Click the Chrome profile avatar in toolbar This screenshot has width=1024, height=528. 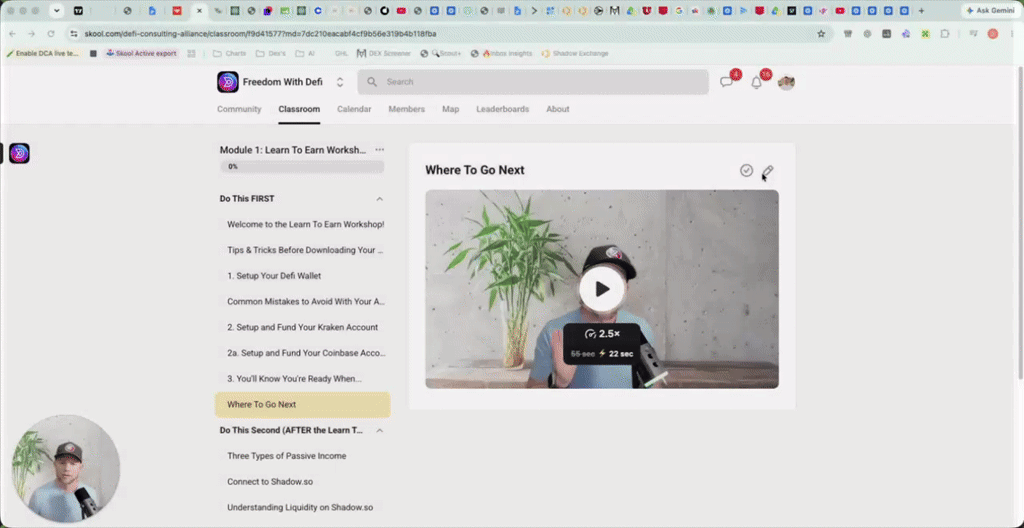(993, 34)
